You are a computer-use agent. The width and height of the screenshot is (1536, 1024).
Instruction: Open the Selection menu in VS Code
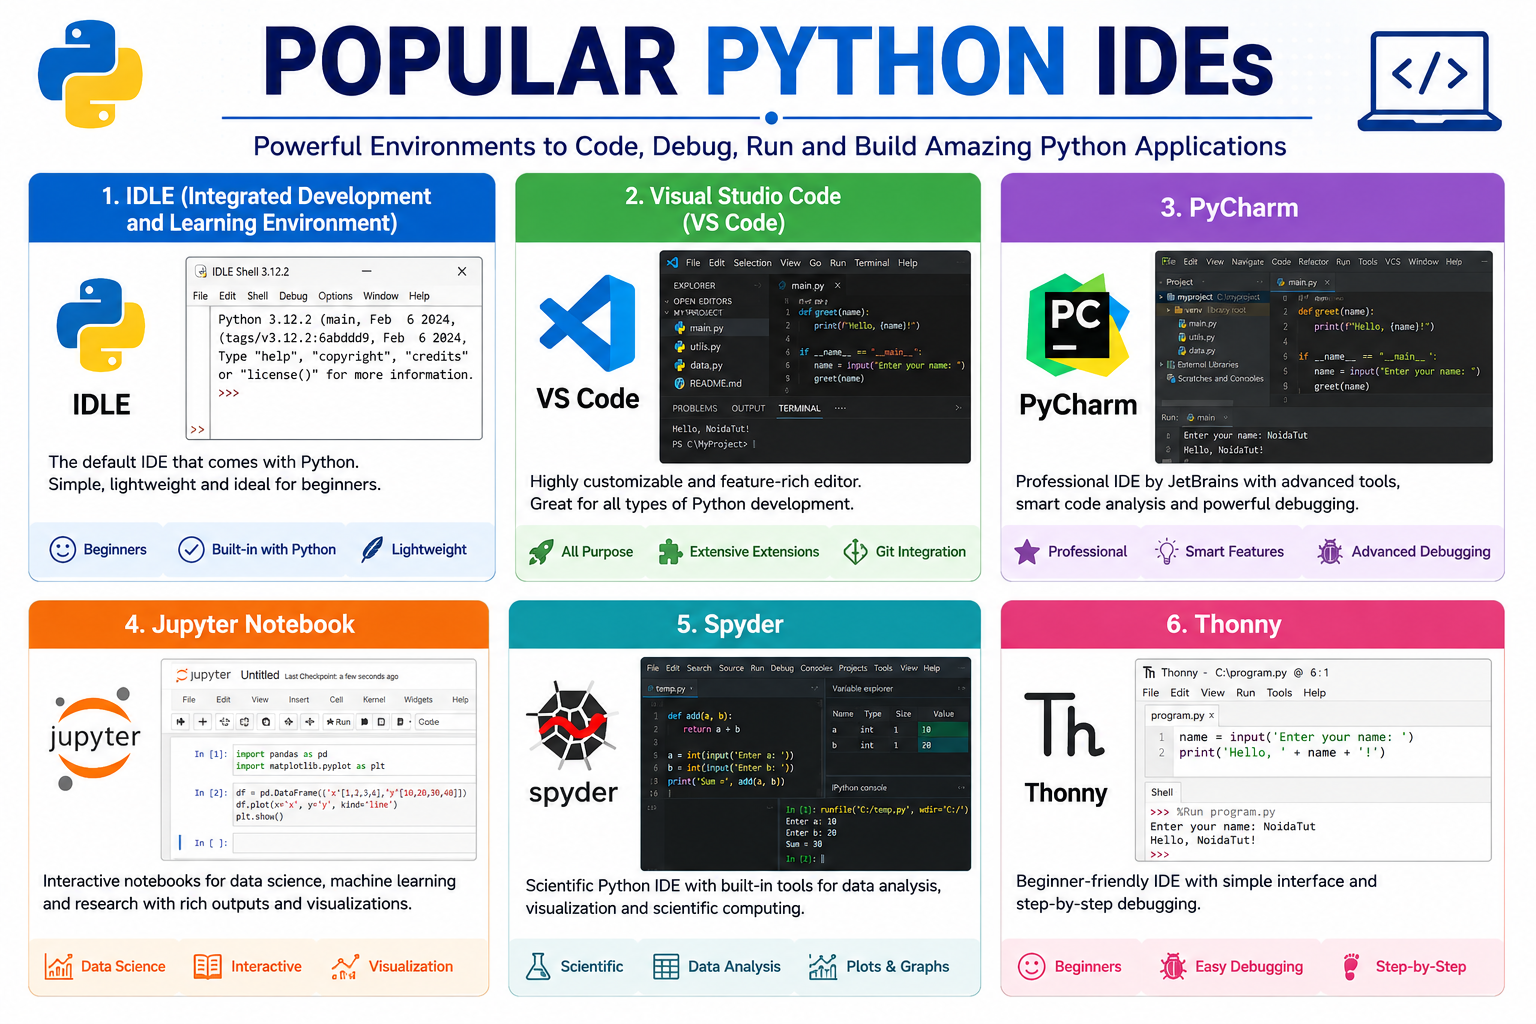pos(752,263)
